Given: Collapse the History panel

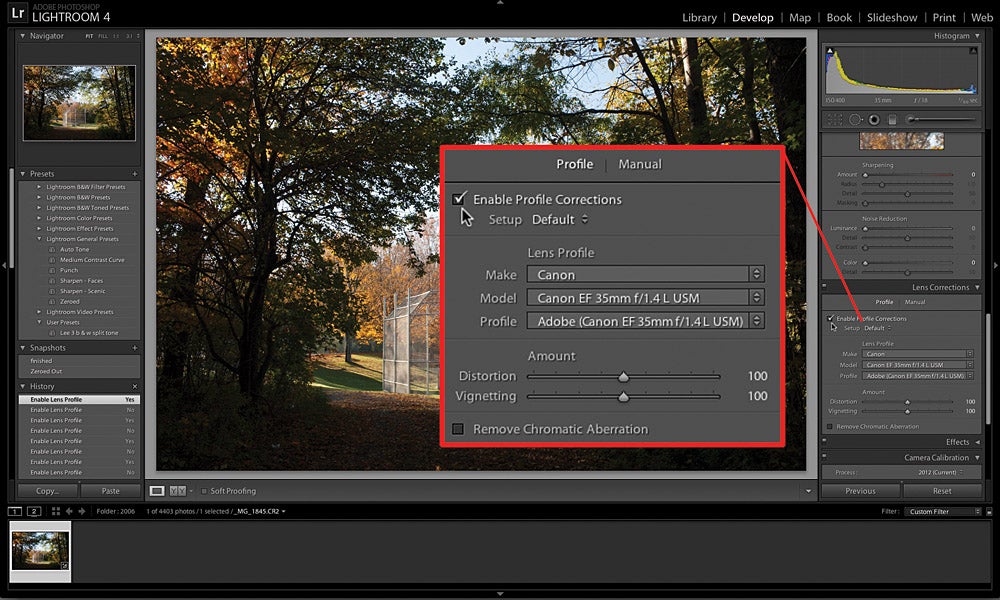Looking at the screenshot, I should pyautogui.click(x=23, y=386).
